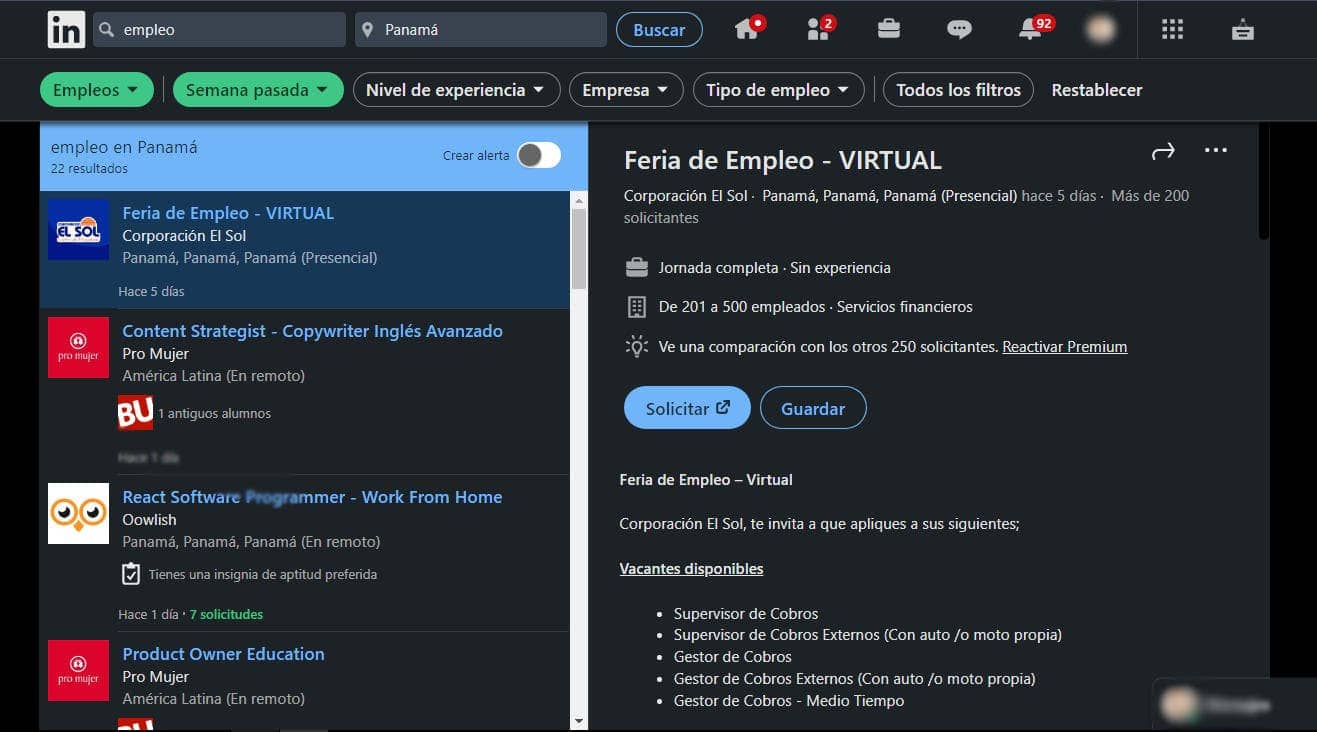This screenshot has height=732, width=1317.
Task: Click 'Vacantes disponibles' heading
Action: 691,569
